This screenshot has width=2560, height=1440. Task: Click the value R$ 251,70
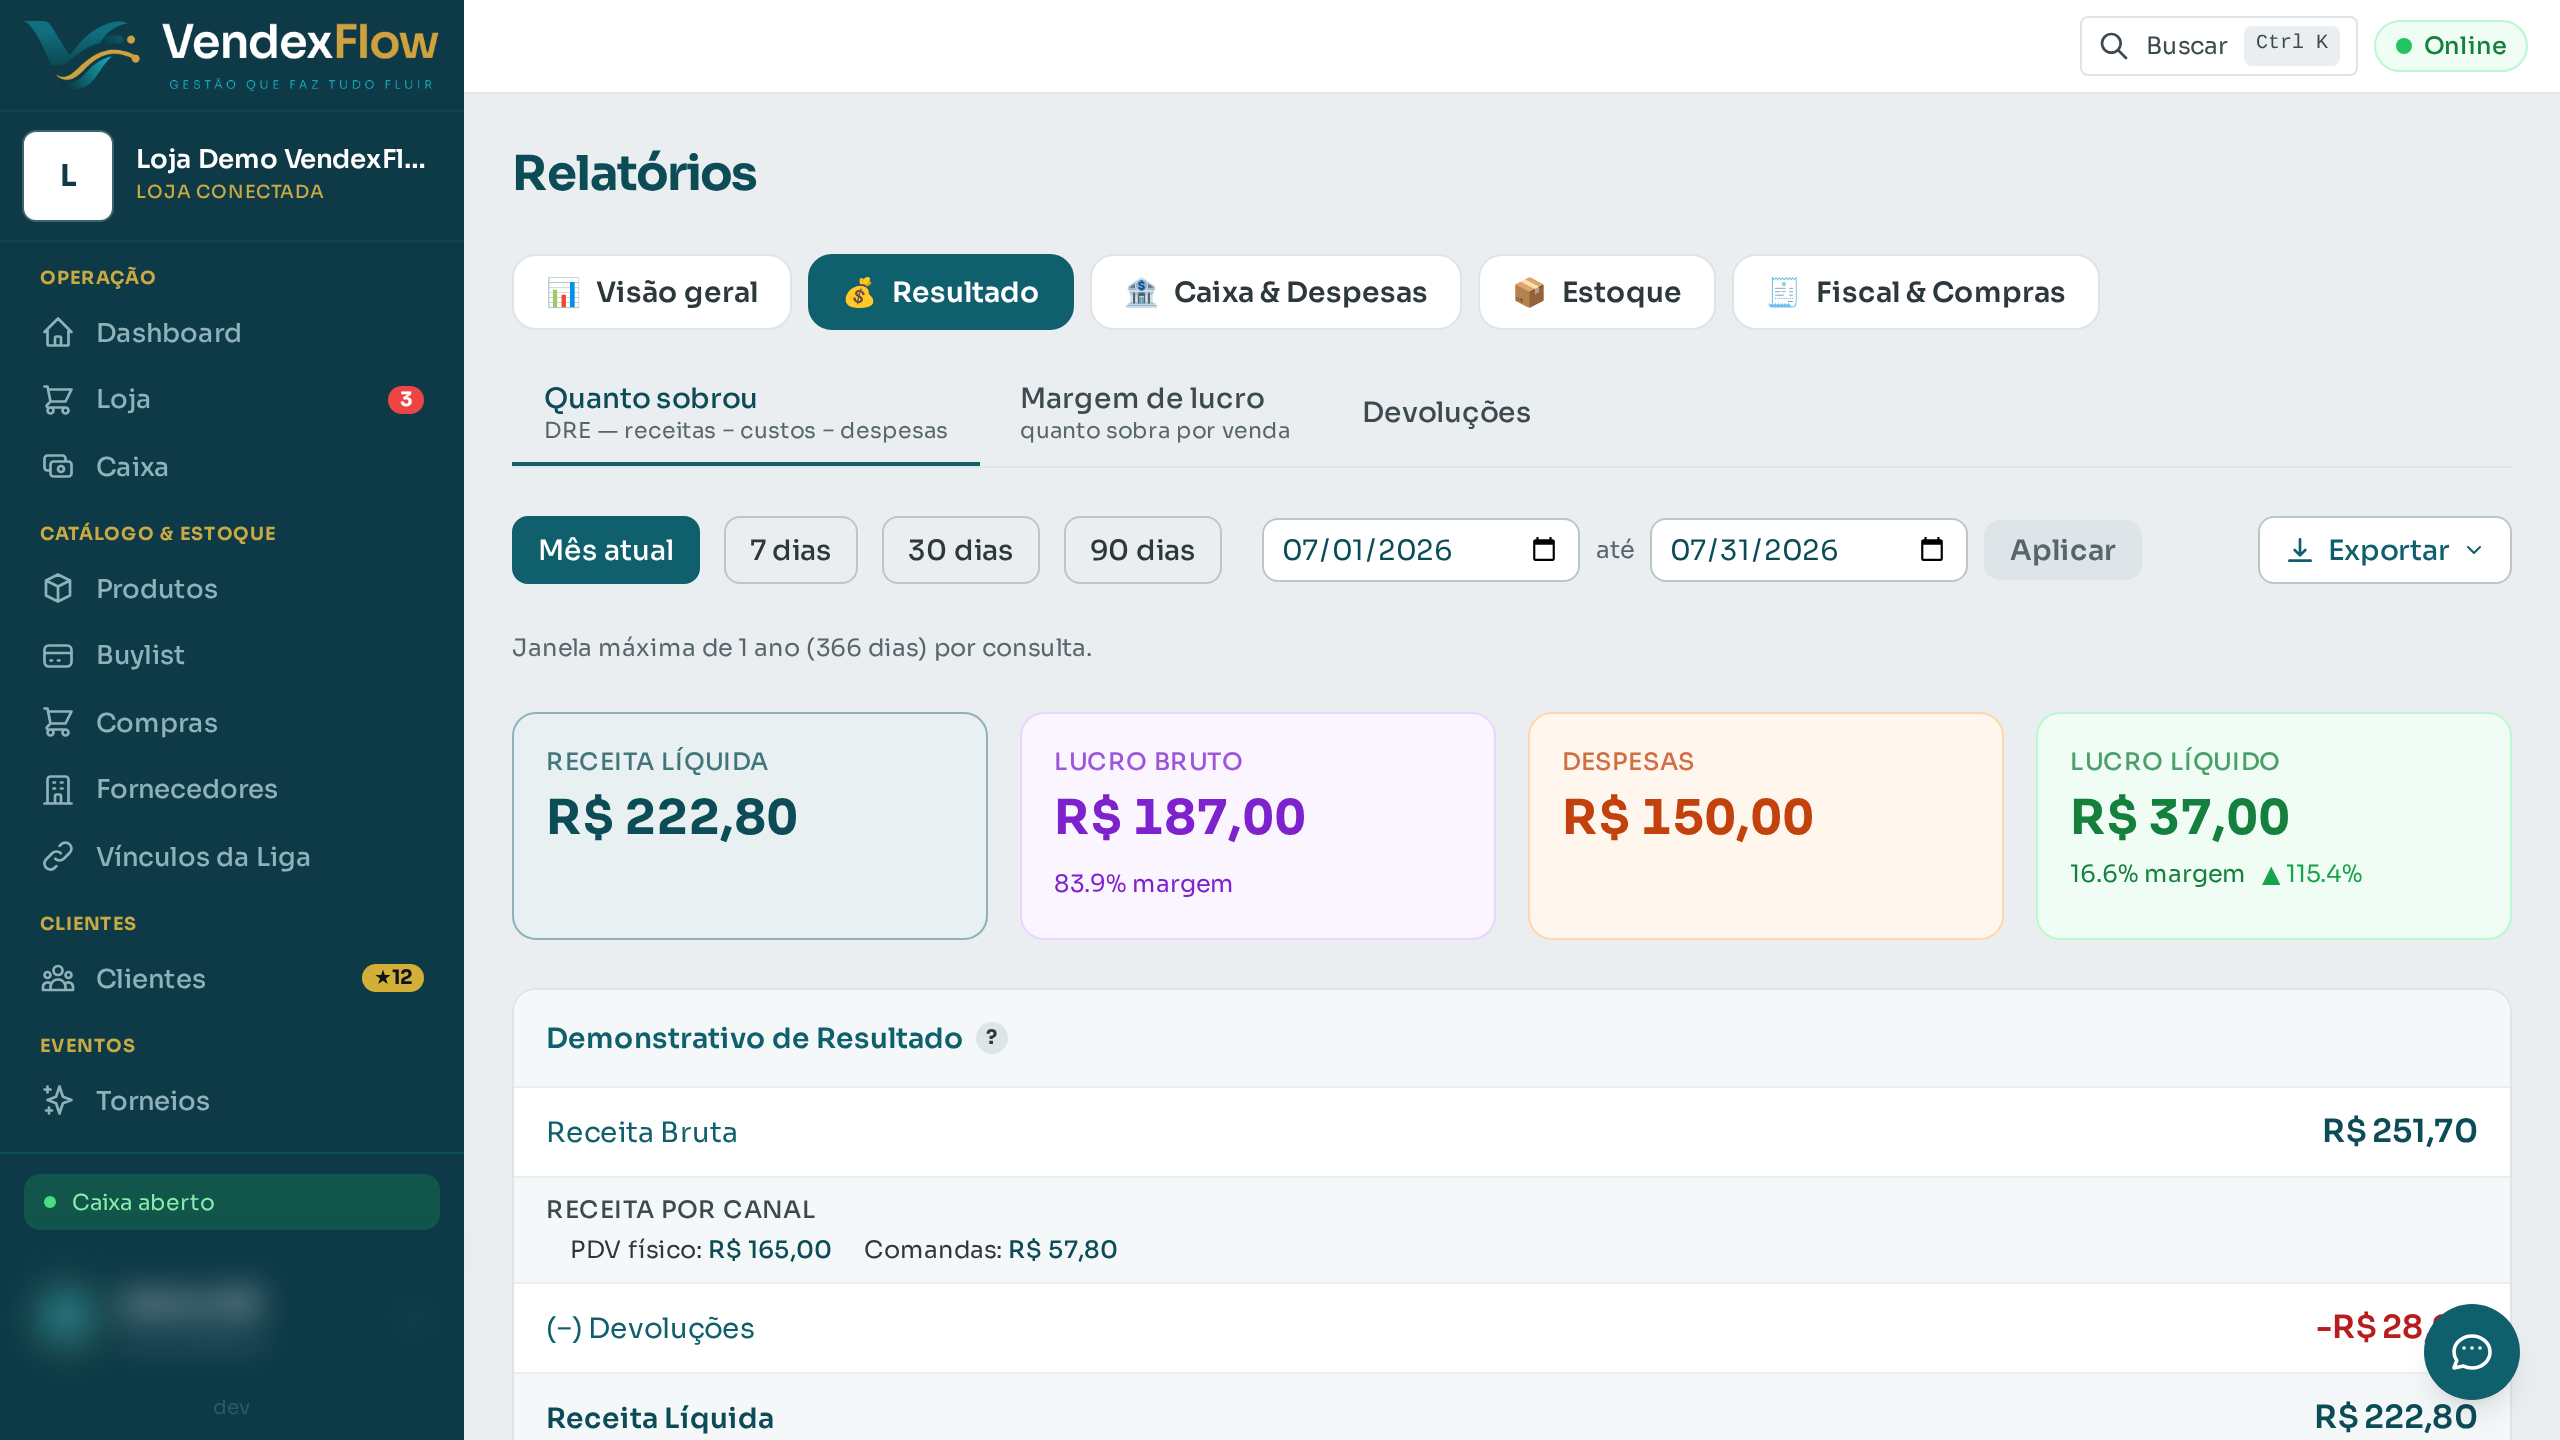coord(2400,1131)
